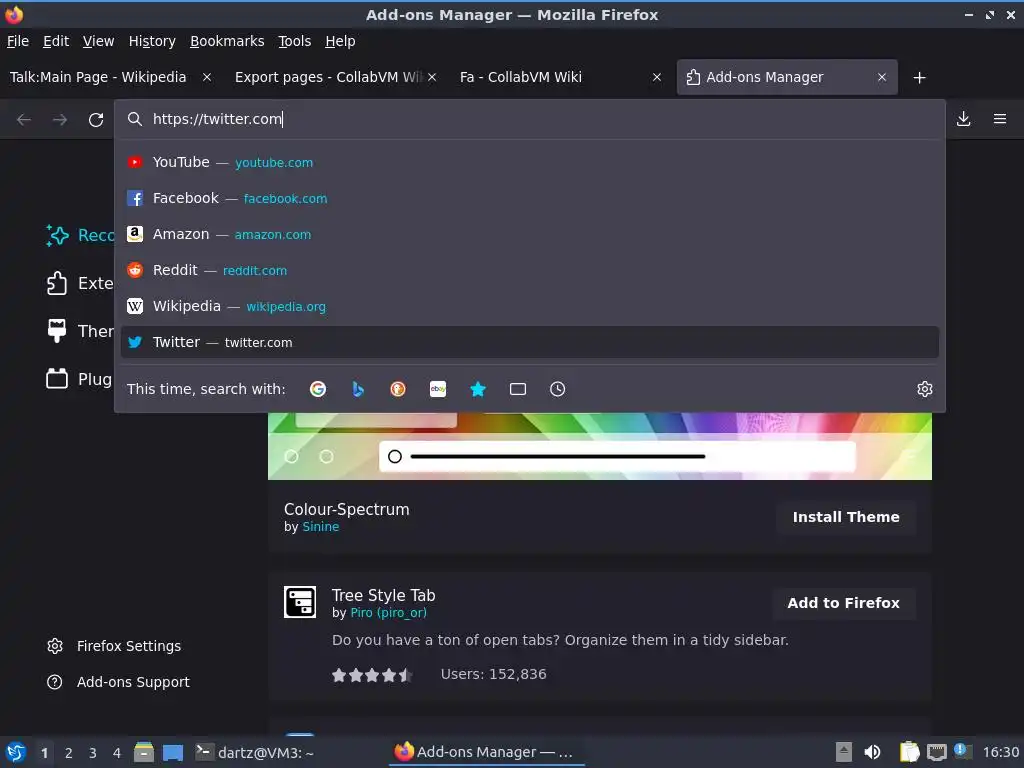Click the network tray icon
Viewport: 1024px width, 768px height.
[936, 752]
